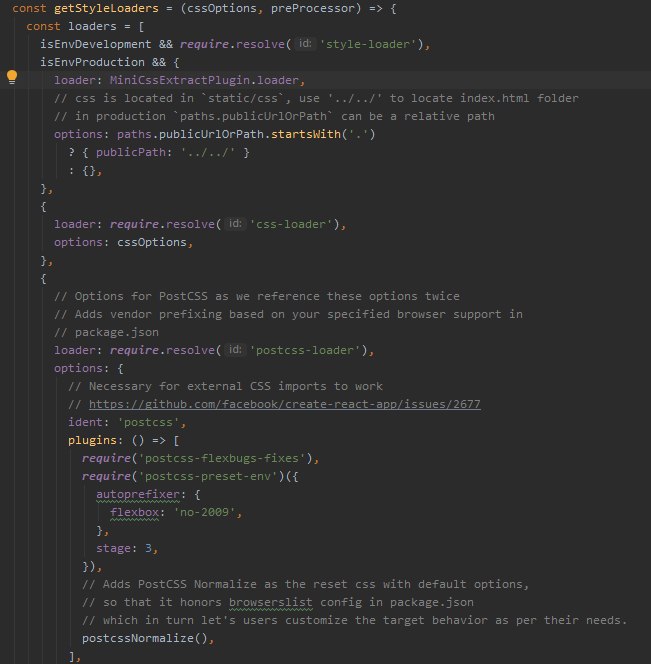Click the ident property key
The height and width of the screenshot is (664, 651).
coord(86,422)
